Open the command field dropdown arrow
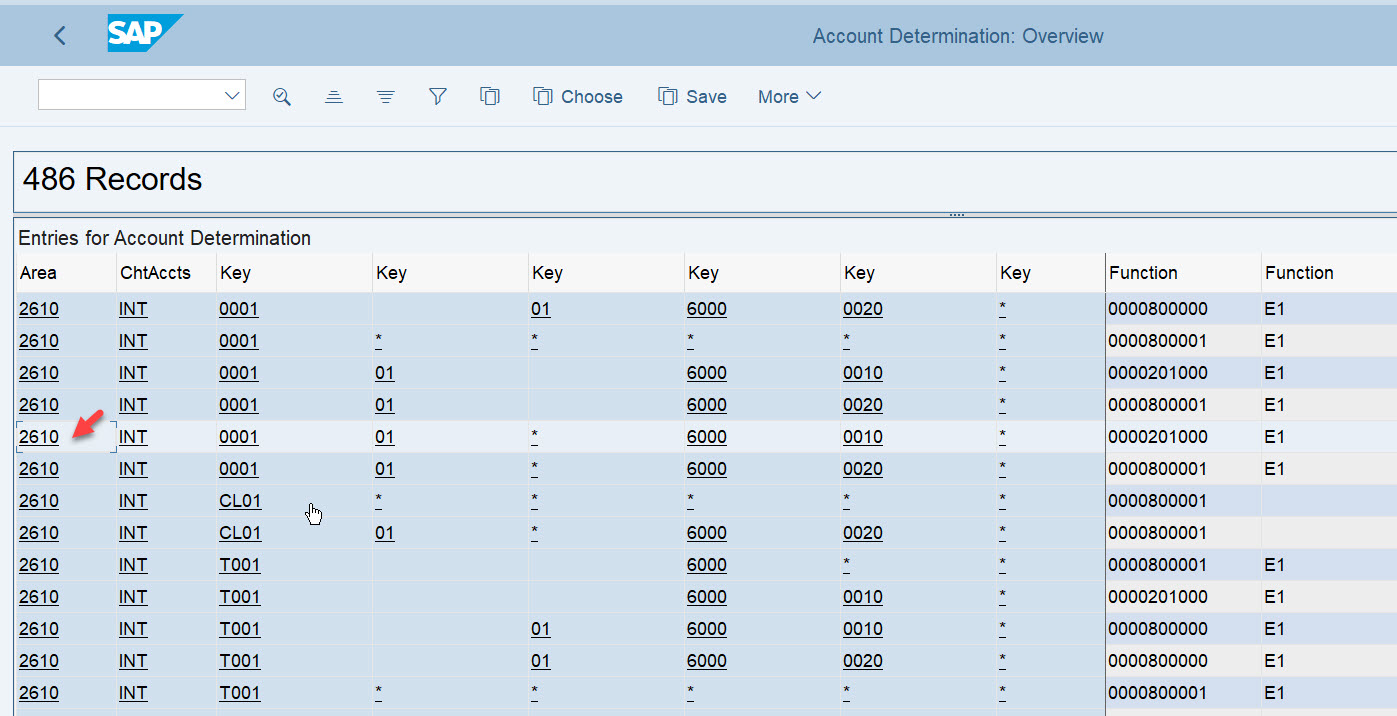1397x716 pixels. (x=232, y=94)
